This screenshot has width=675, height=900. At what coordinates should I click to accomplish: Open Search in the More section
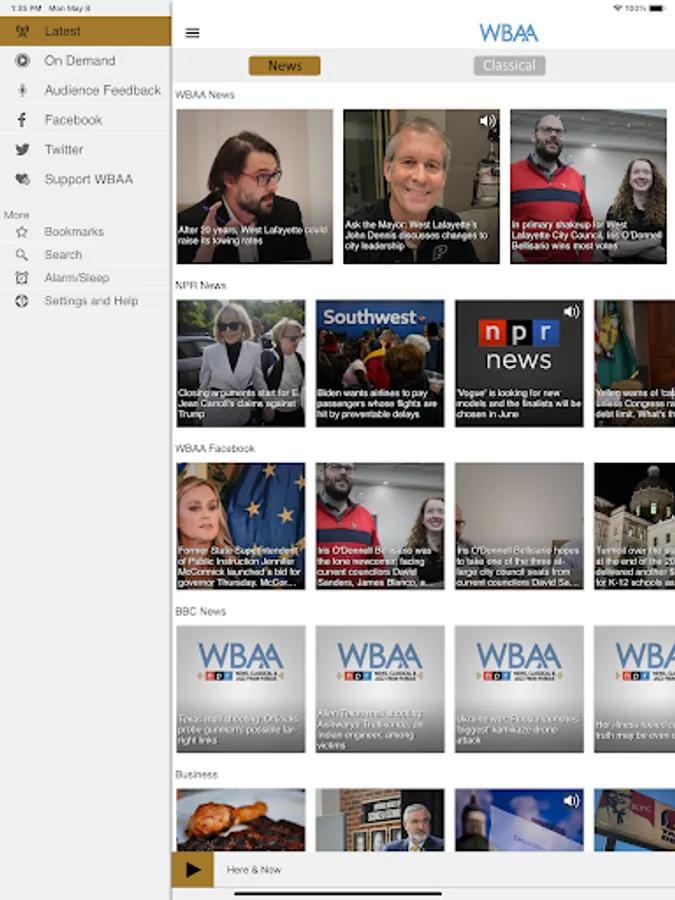coord(85,255)
